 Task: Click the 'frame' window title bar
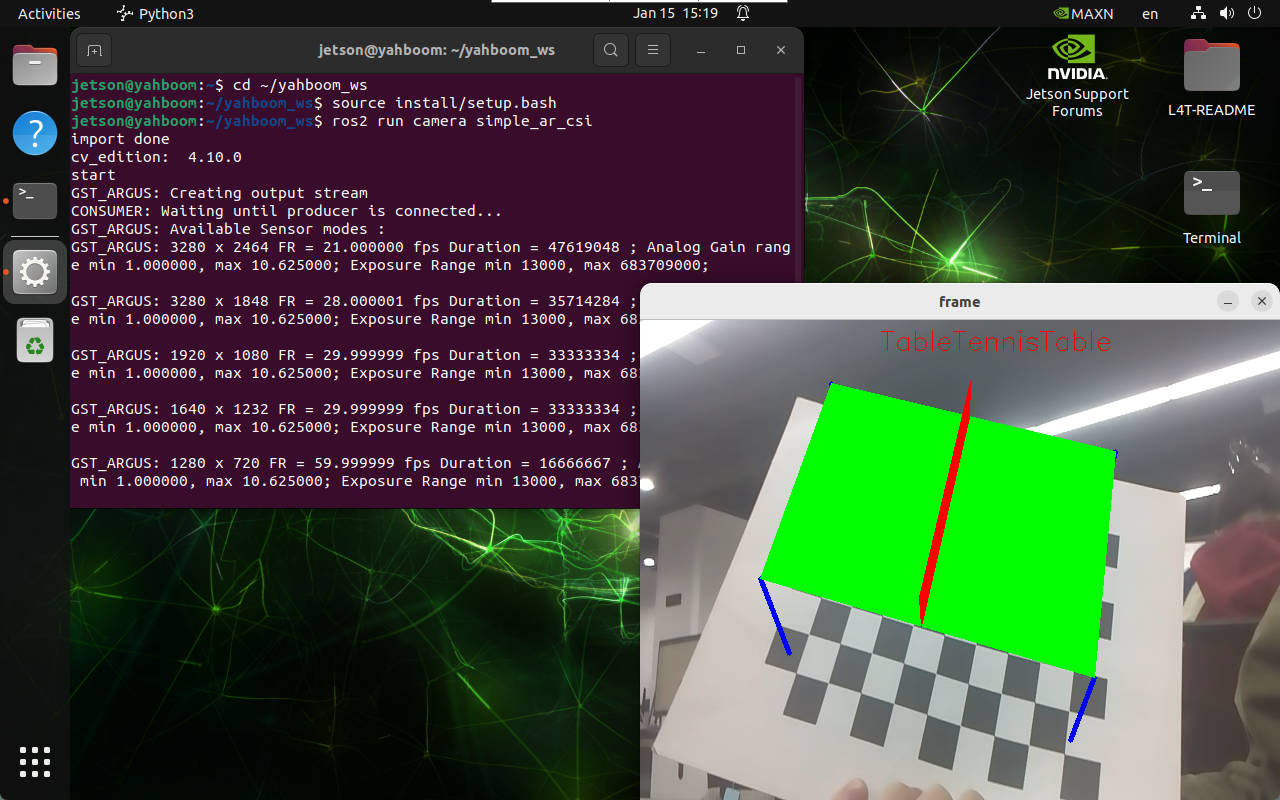959,302
